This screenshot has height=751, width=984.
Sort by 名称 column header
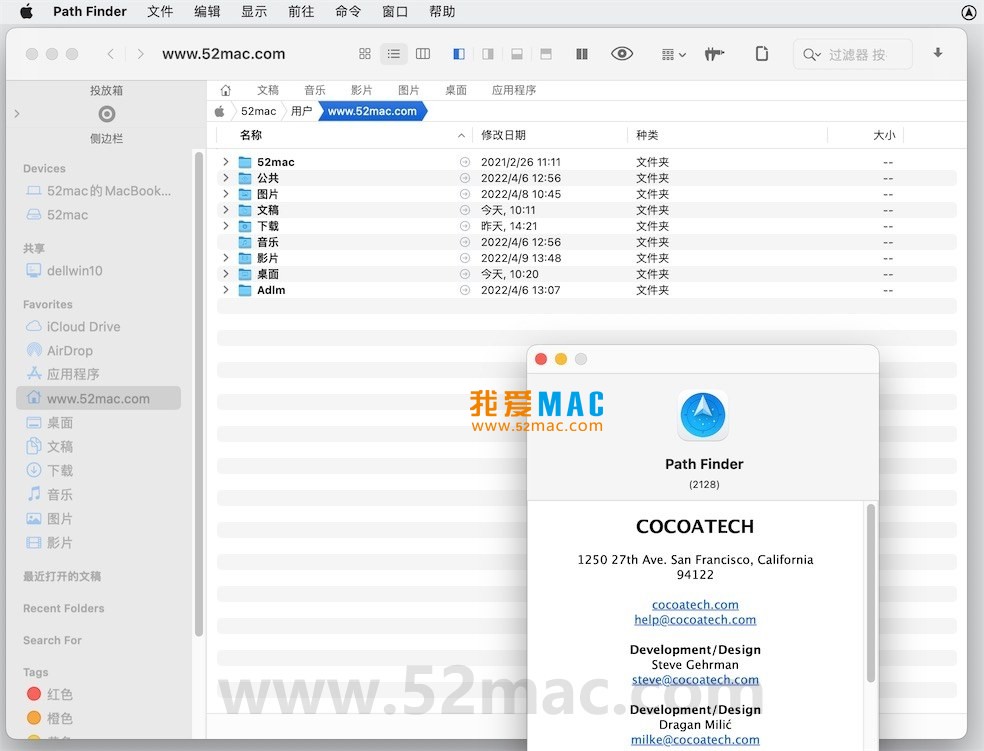(251, 136)
